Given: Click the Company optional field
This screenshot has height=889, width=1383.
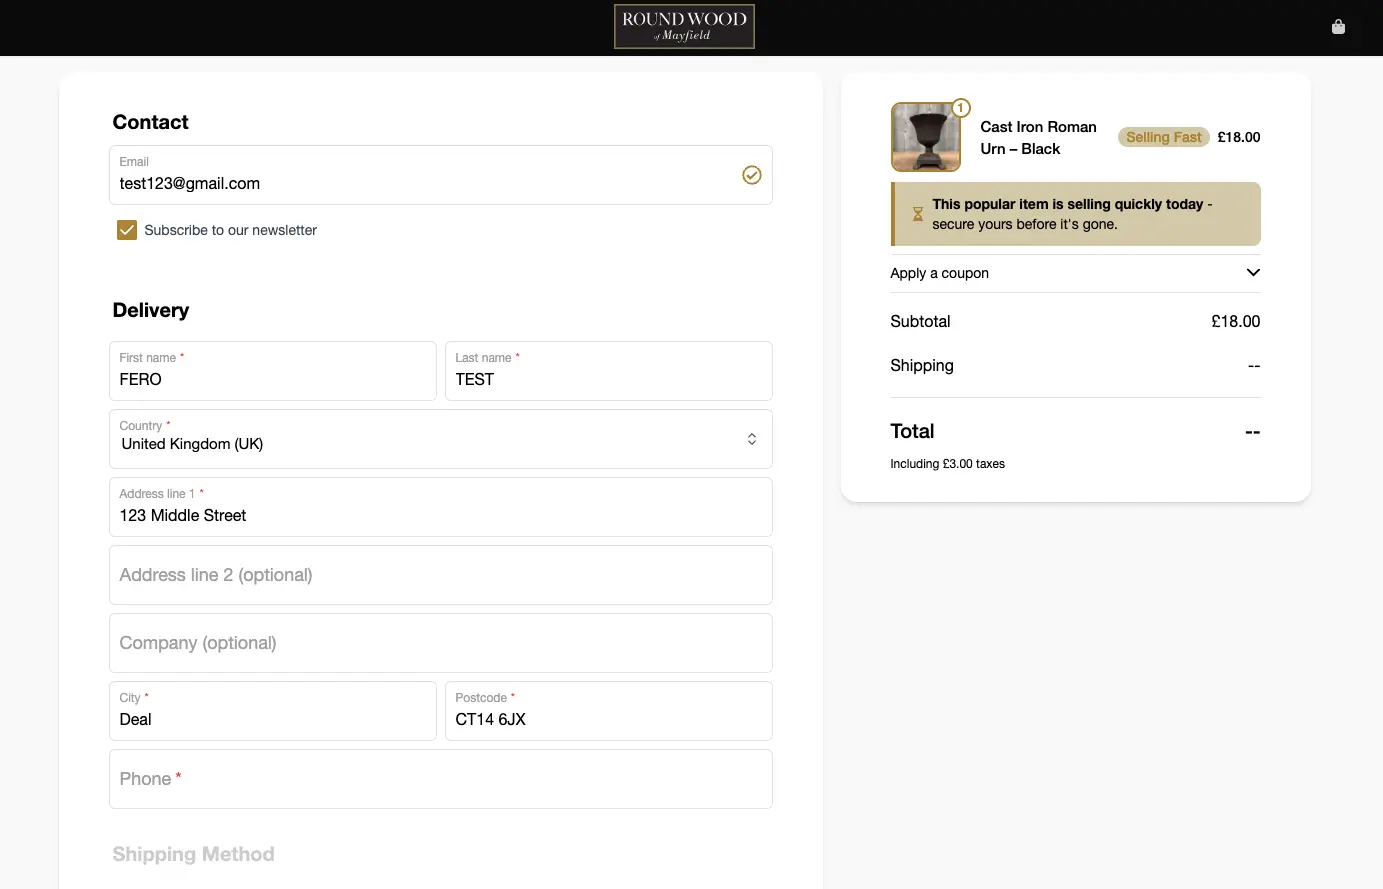Looking at the screenshot, I should pyautogui.click(x=440, y=643).
